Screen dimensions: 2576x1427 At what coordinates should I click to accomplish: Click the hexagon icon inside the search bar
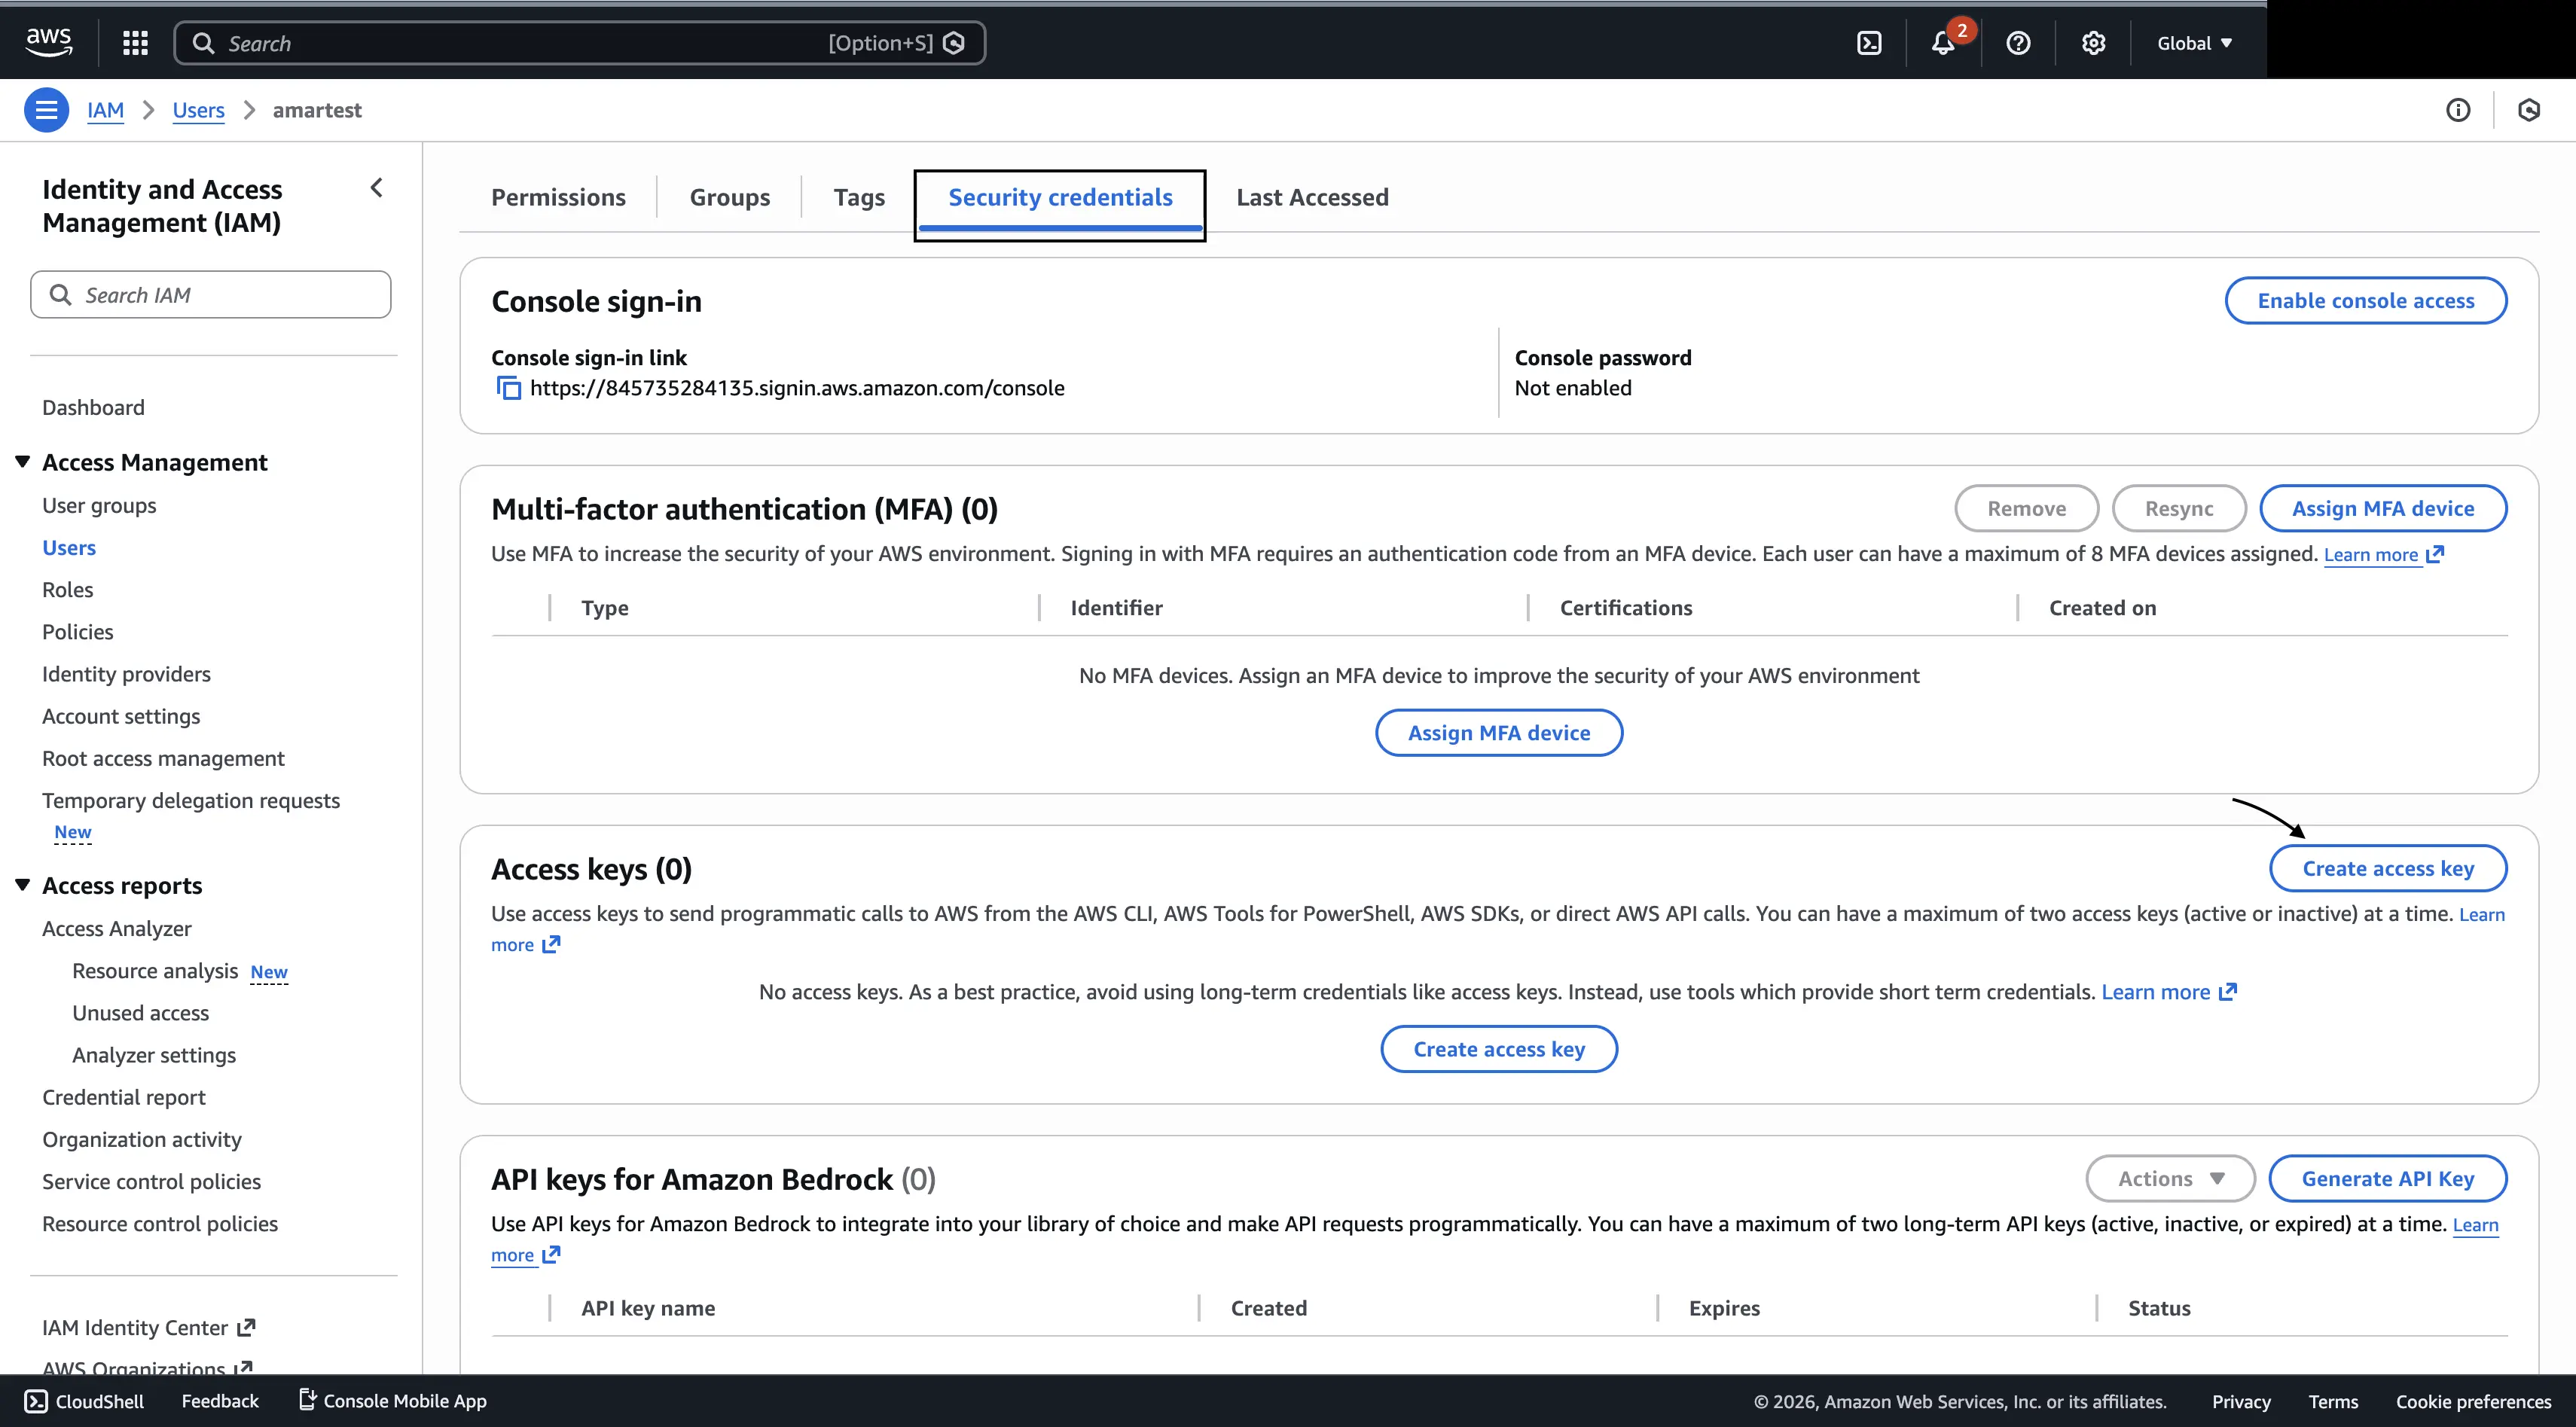point(954,43)
